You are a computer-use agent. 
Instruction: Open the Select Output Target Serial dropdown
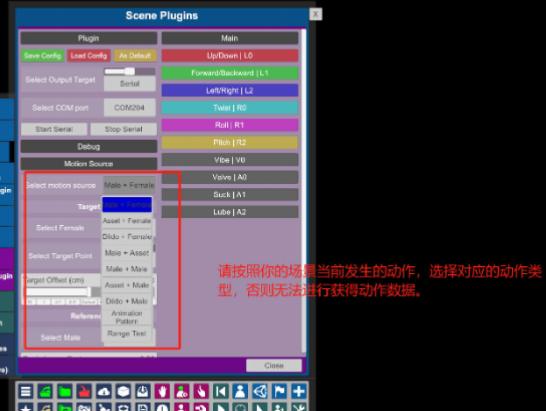(130, 84)
